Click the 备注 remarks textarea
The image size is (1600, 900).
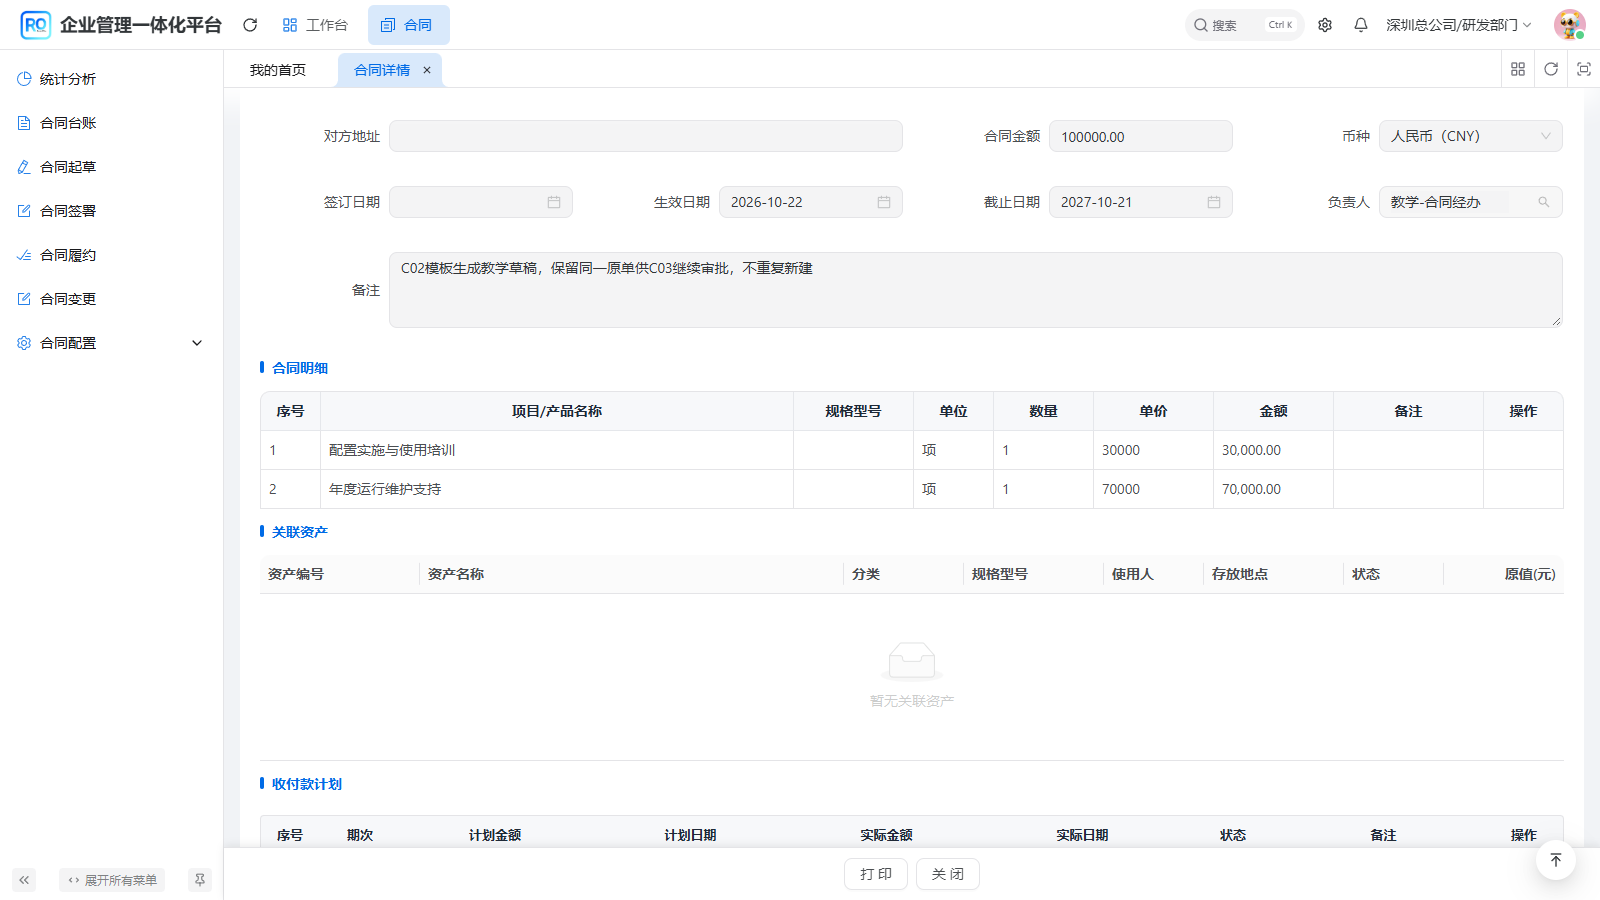tap(976, 290)
